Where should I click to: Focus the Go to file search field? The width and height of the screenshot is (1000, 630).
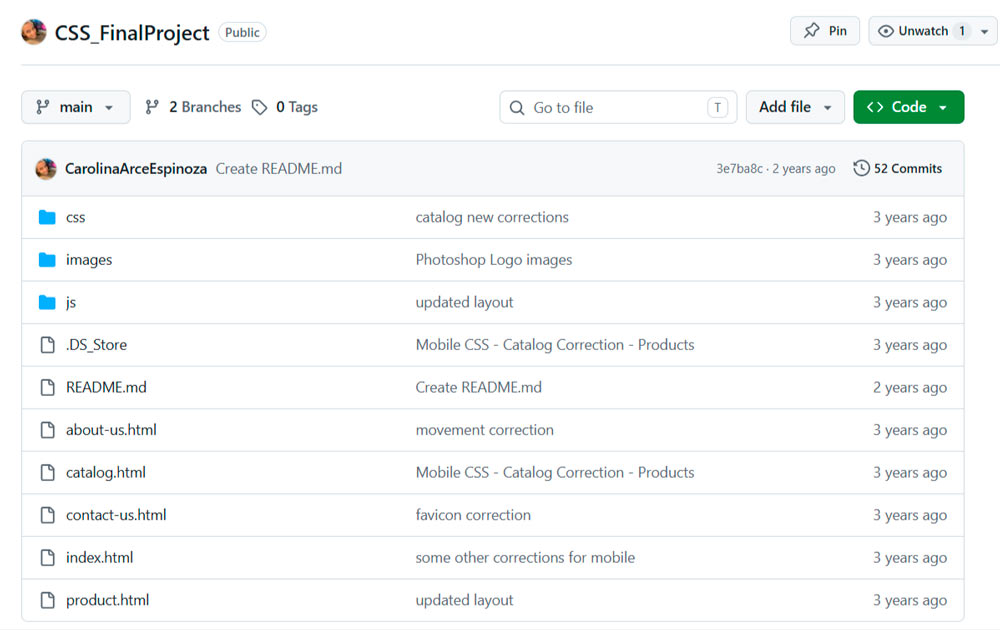[618, 107]
